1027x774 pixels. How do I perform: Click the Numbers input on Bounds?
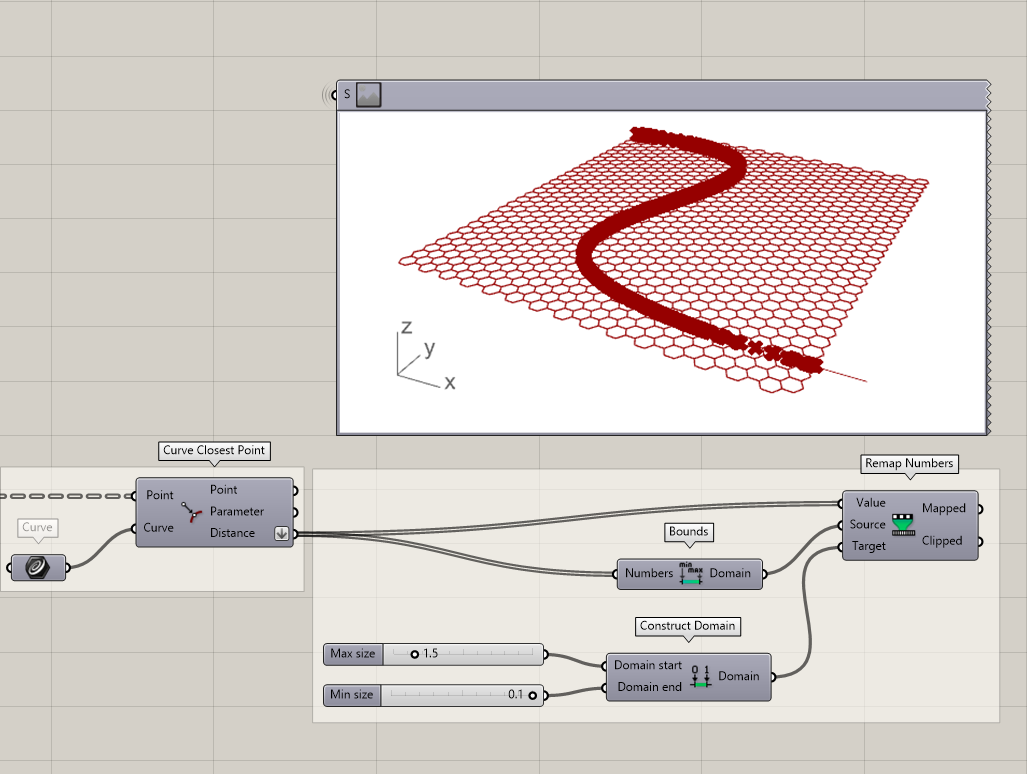[648, 574]
